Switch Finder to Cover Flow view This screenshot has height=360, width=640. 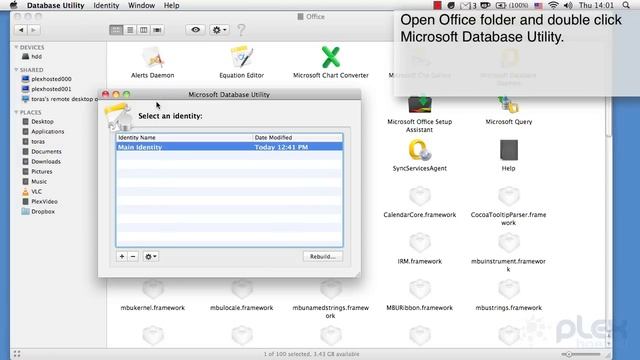point(157,30)
